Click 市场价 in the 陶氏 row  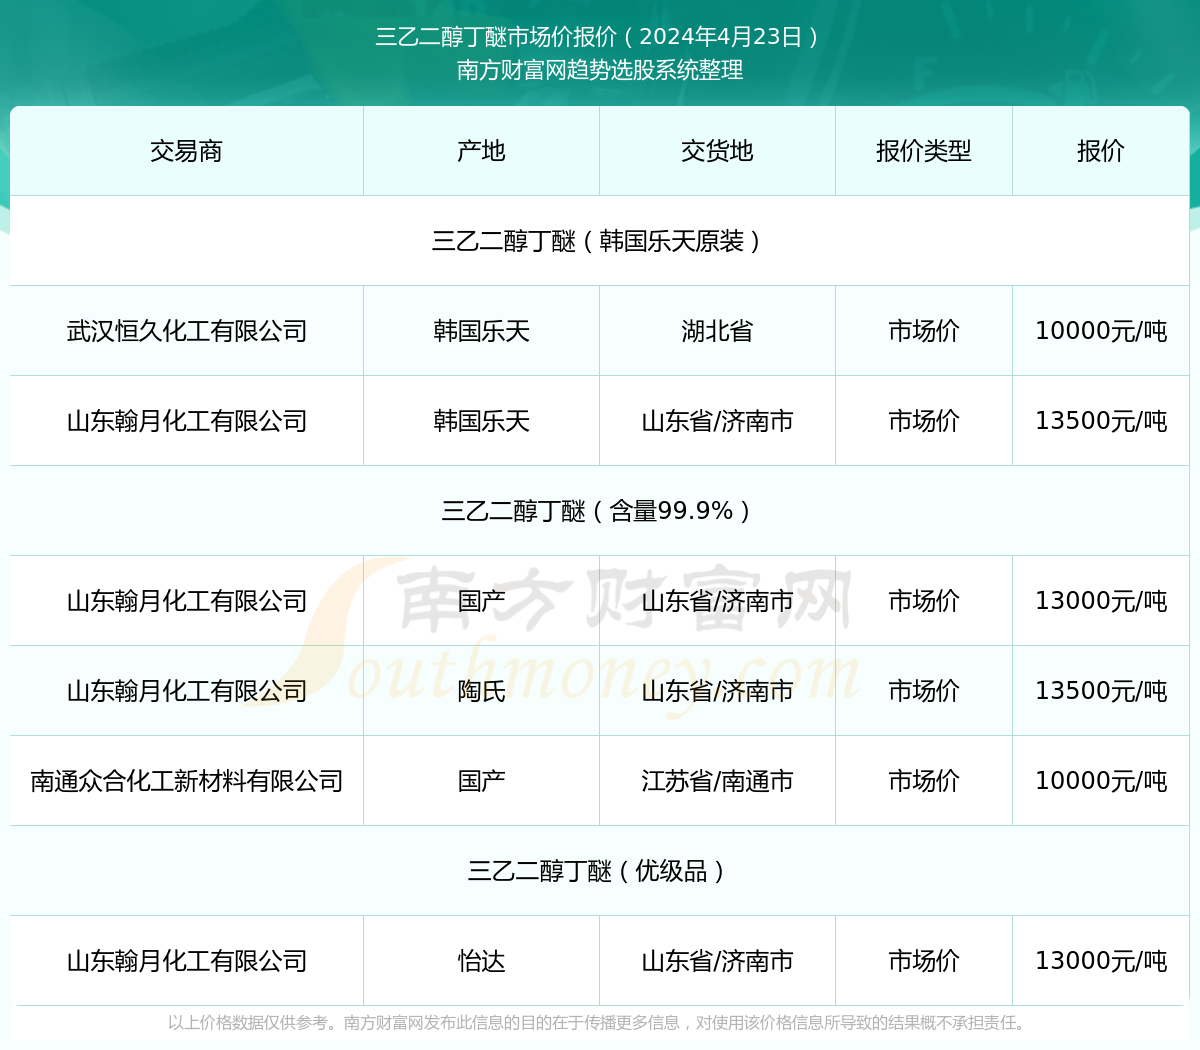point(924,691)
